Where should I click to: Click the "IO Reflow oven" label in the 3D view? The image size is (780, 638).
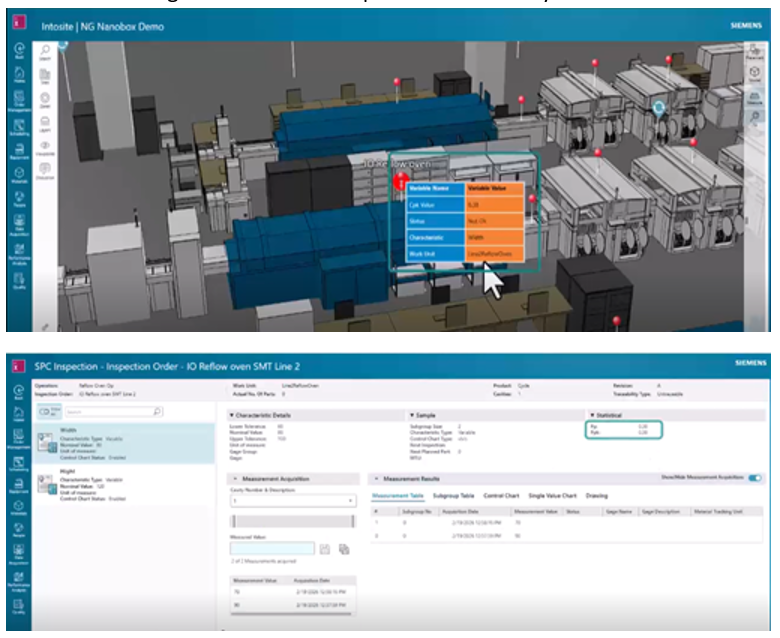397,164
